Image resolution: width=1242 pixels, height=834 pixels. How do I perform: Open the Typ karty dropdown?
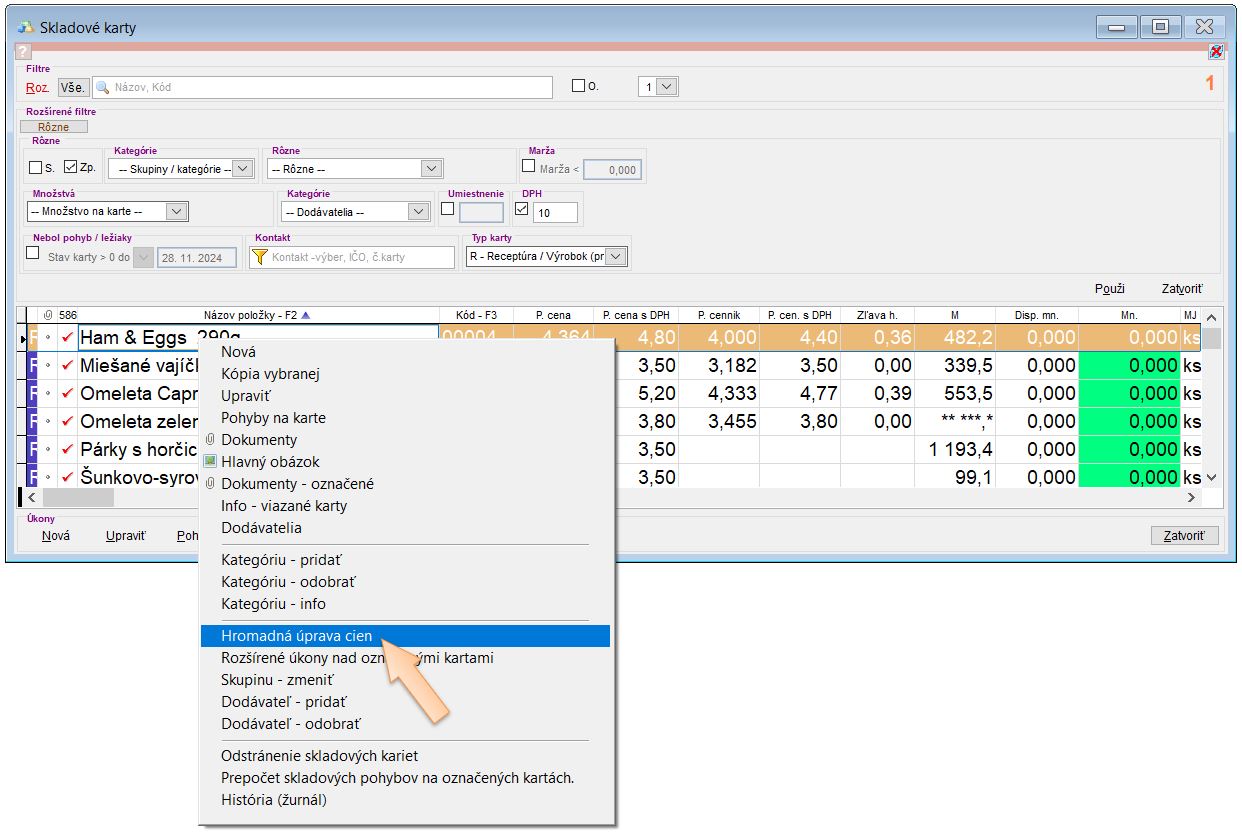(616, 257)
